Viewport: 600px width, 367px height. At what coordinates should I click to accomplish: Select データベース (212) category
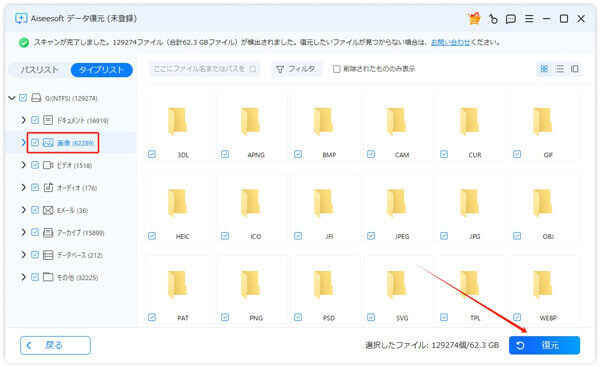point(80,255)
